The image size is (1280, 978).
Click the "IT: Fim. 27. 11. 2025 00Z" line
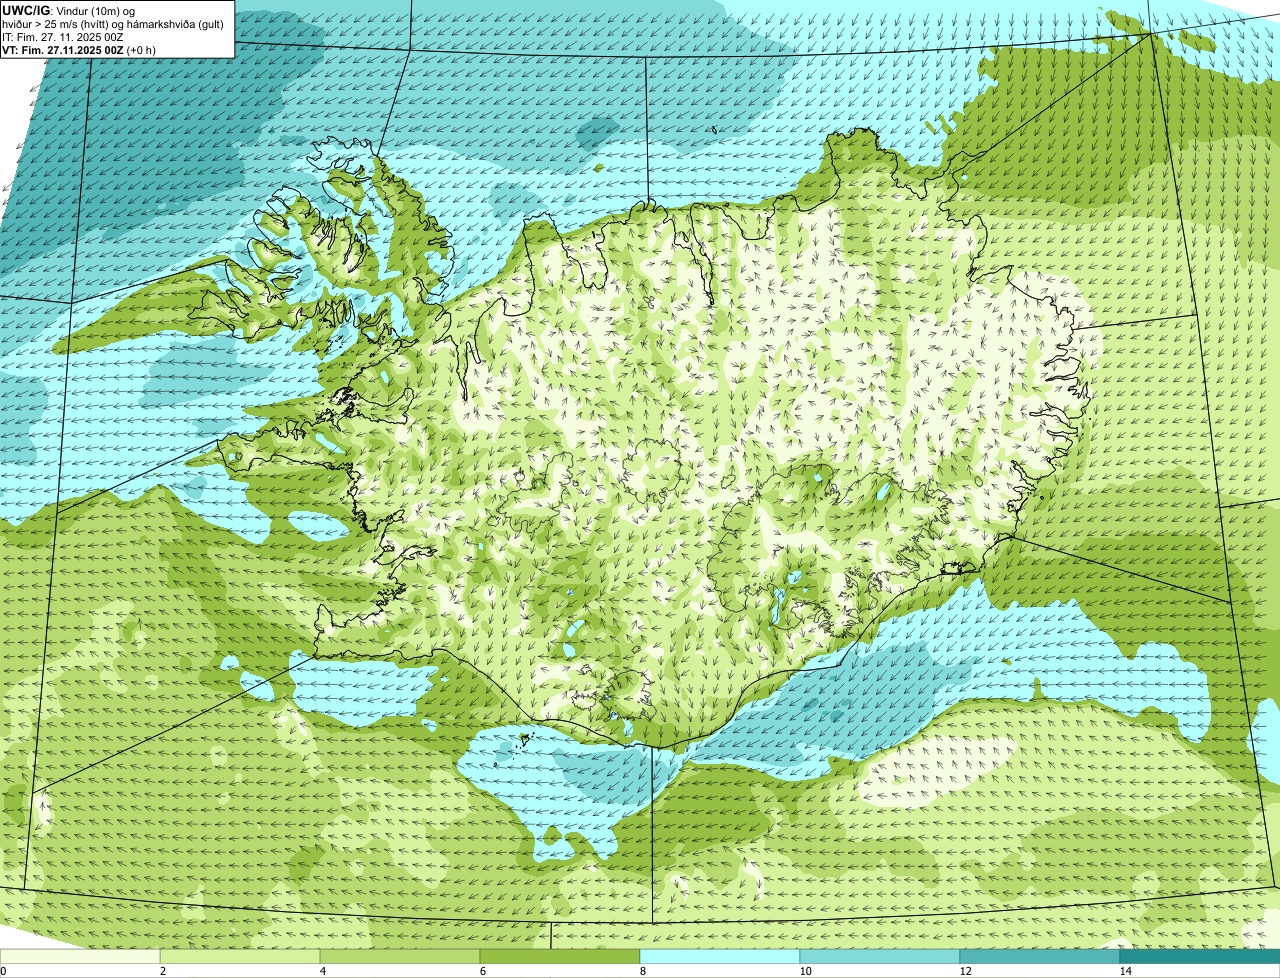point(63,37)
